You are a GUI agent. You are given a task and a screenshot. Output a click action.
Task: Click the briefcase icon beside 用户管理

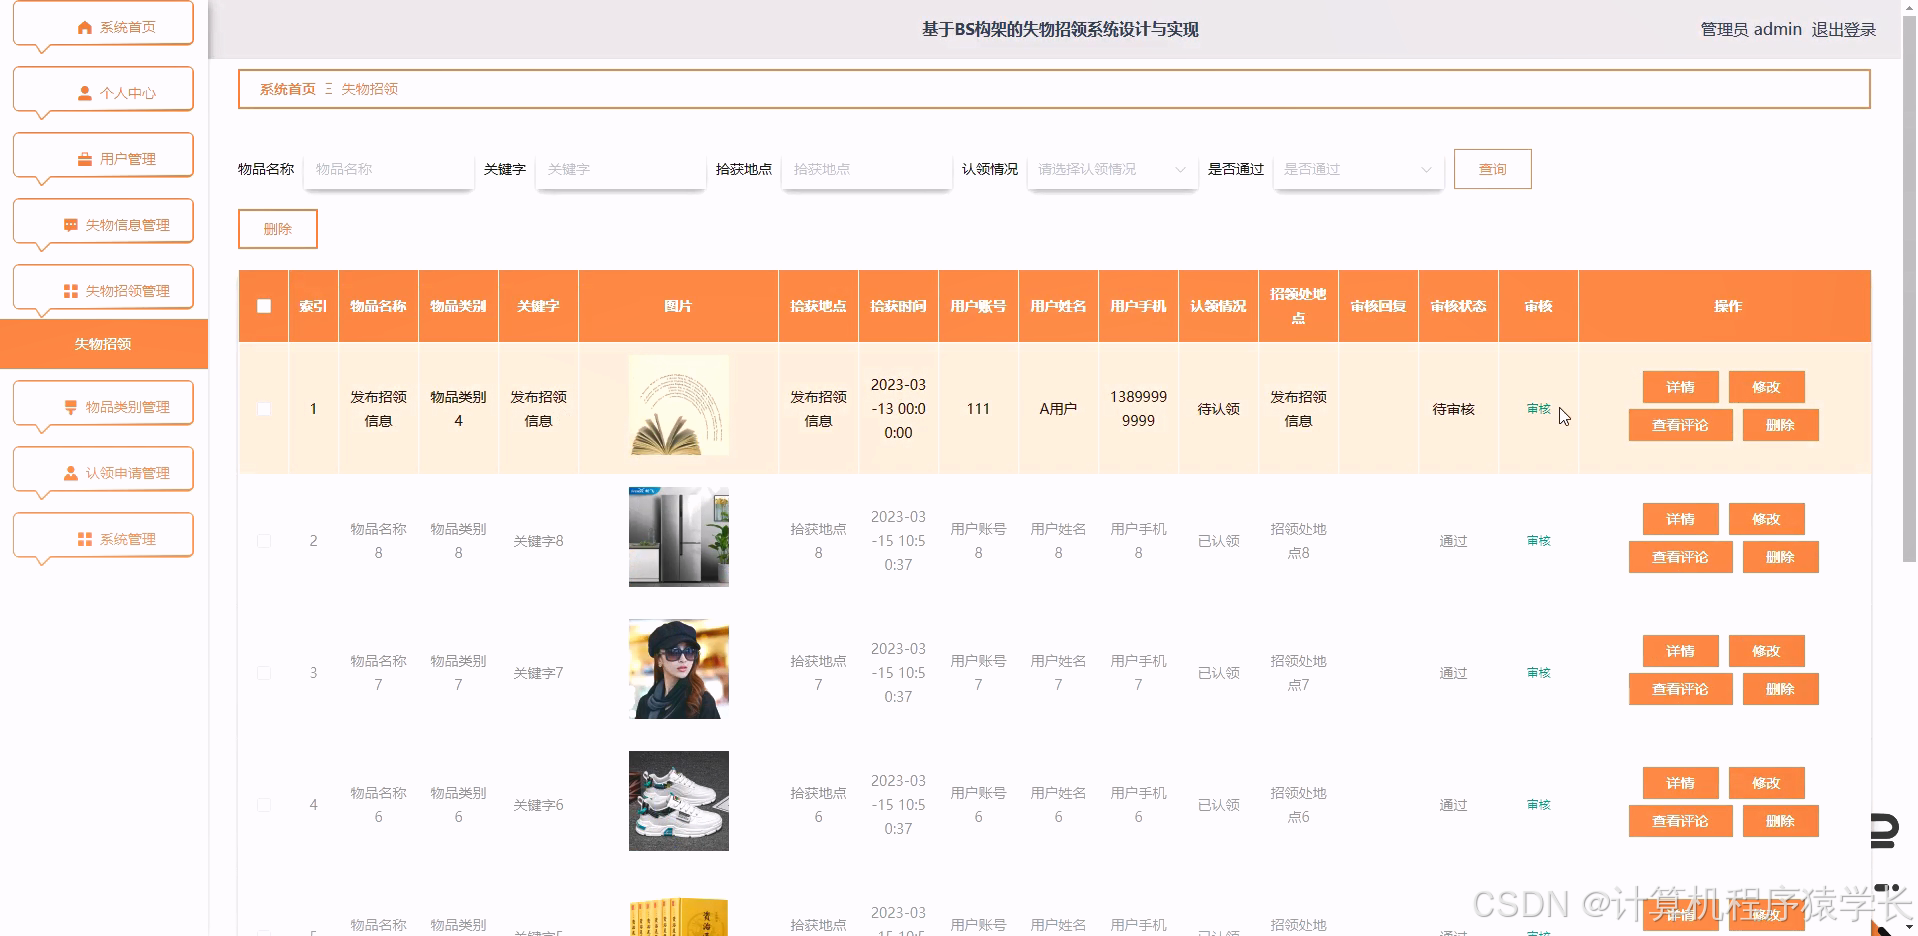[85, 160]
